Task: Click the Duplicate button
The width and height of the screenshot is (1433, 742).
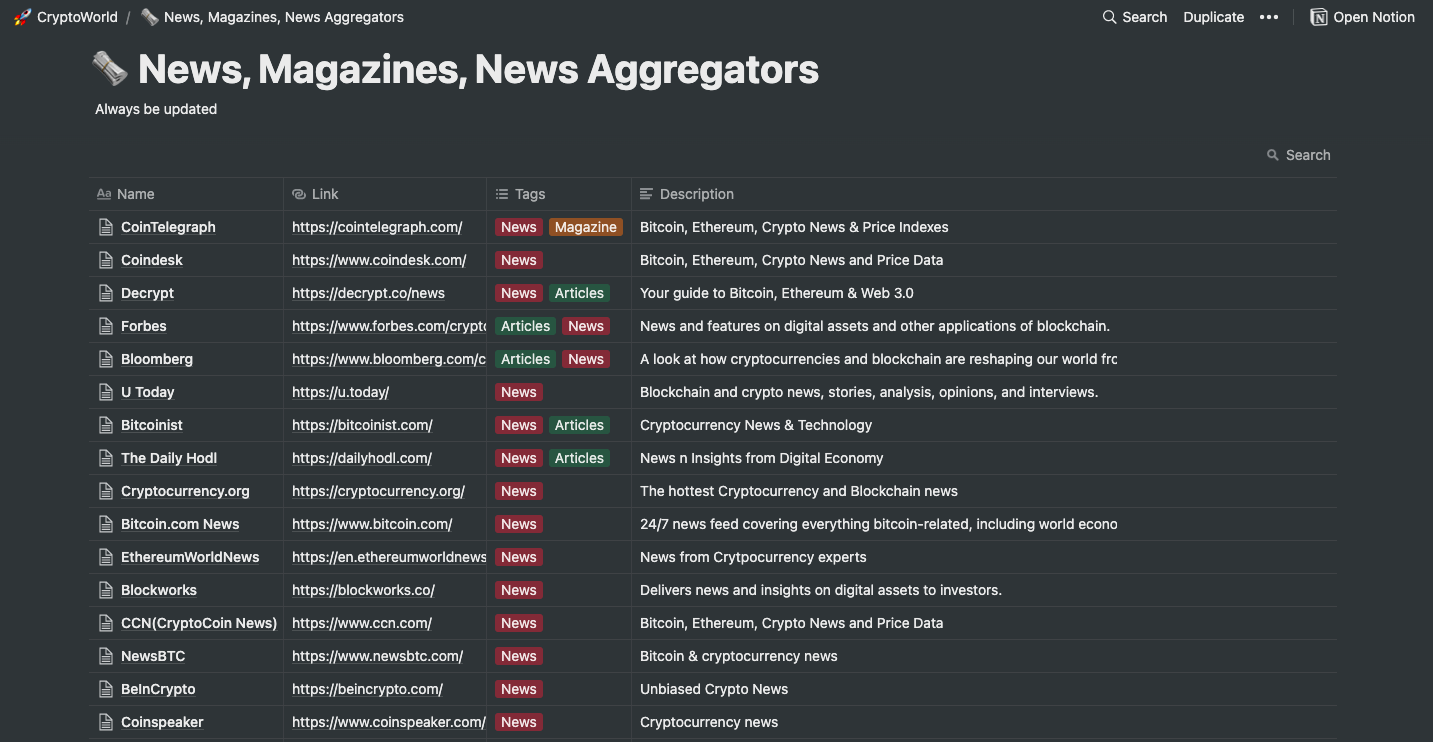Action: point(1214,17)
